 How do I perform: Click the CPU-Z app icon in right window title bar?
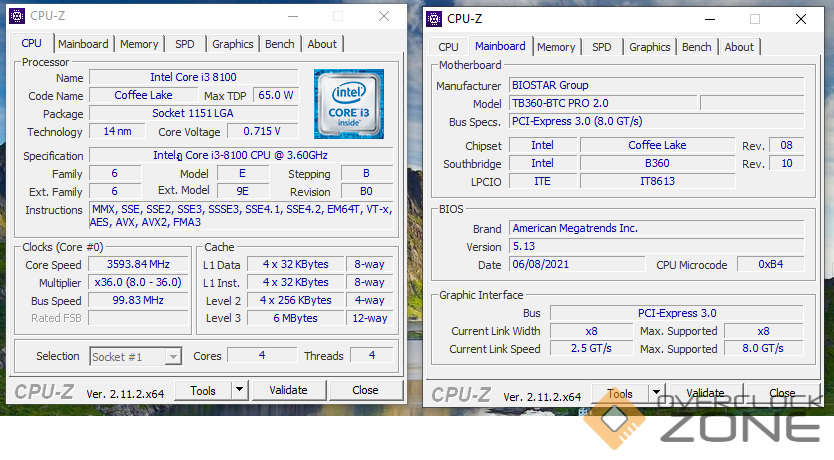point(433,18)
